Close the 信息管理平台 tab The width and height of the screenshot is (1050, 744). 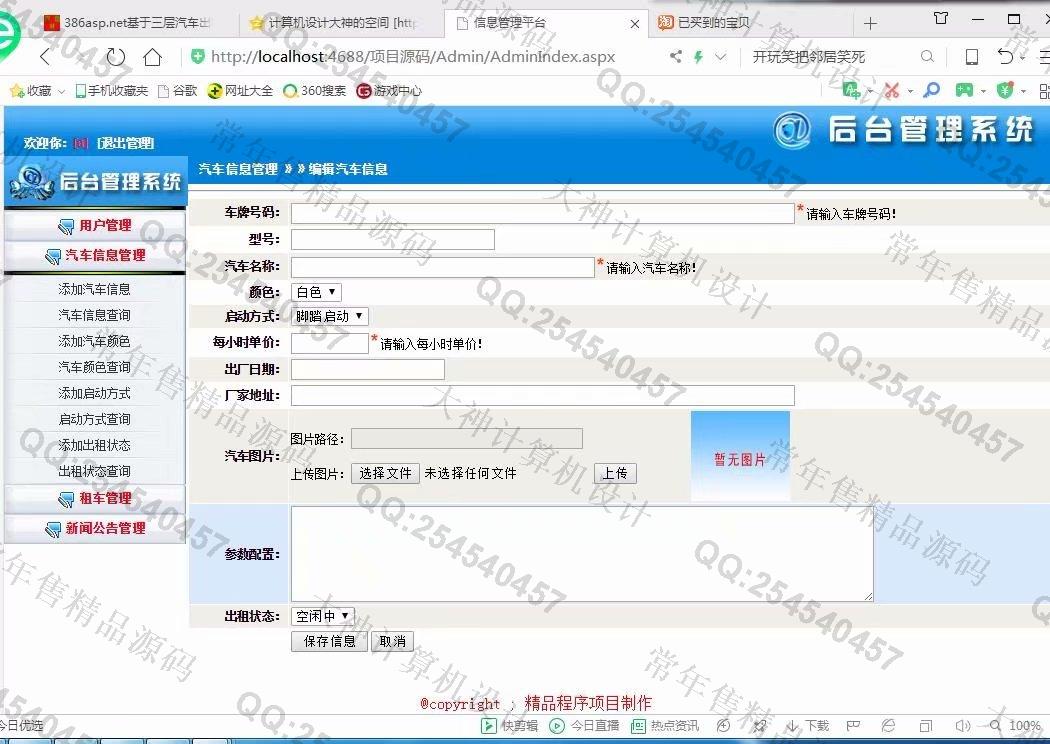tap(635, 24)
